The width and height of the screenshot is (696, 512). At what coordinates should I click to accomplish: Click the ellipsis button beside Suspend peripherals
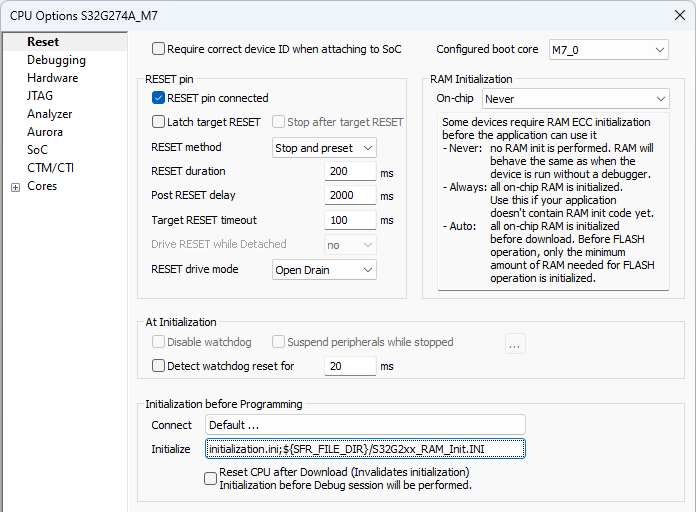tap(515, 343)
